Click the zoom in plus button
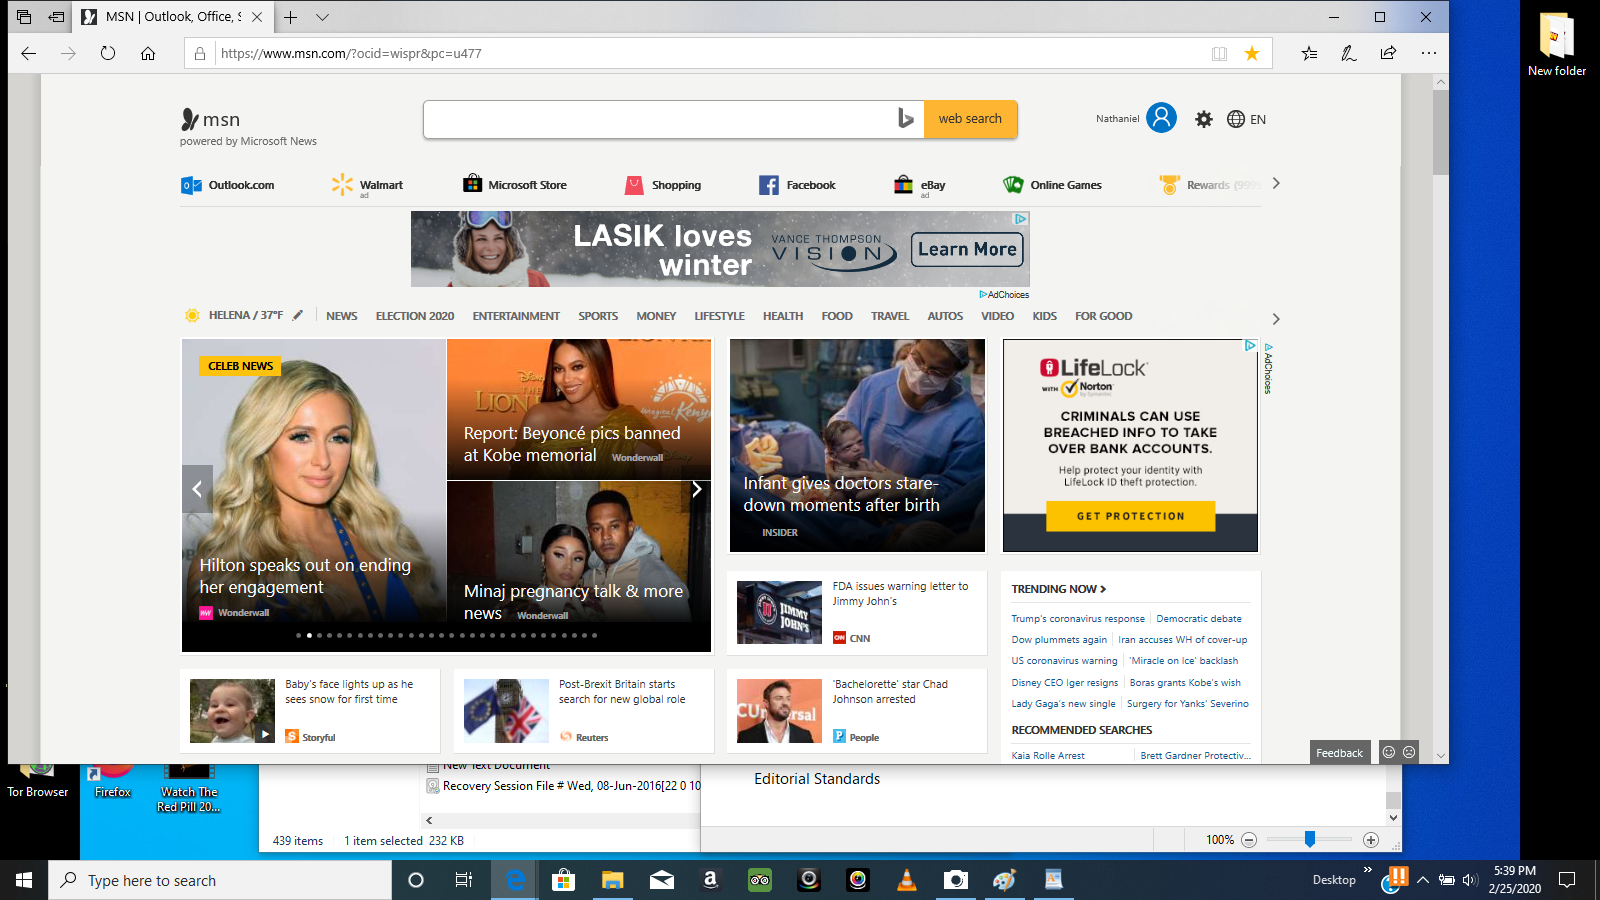This screenshot has width=1600, height=900. tap(1371, 840)
